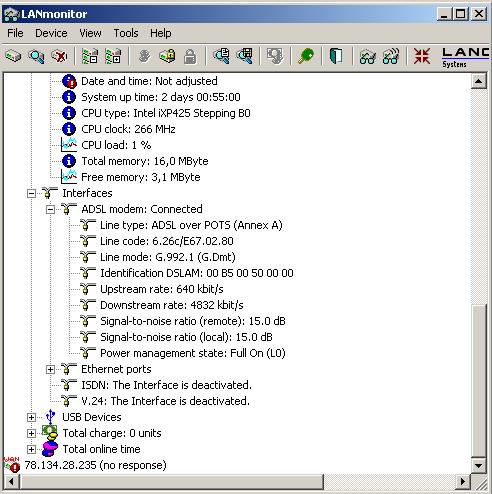Expand the Total online time node
The image size is (492, 494).
click(x=31, y=449)
